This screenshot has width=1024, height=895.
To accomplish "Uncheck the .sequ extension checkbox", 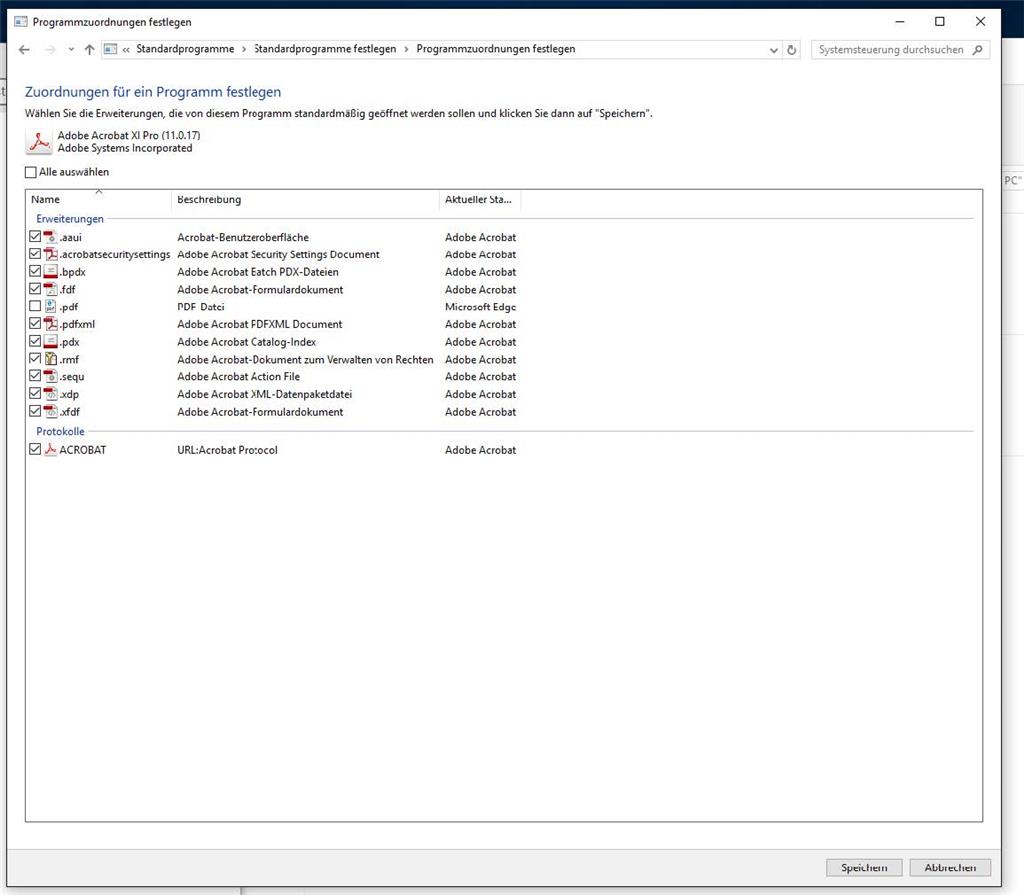I will click(35, 376).
